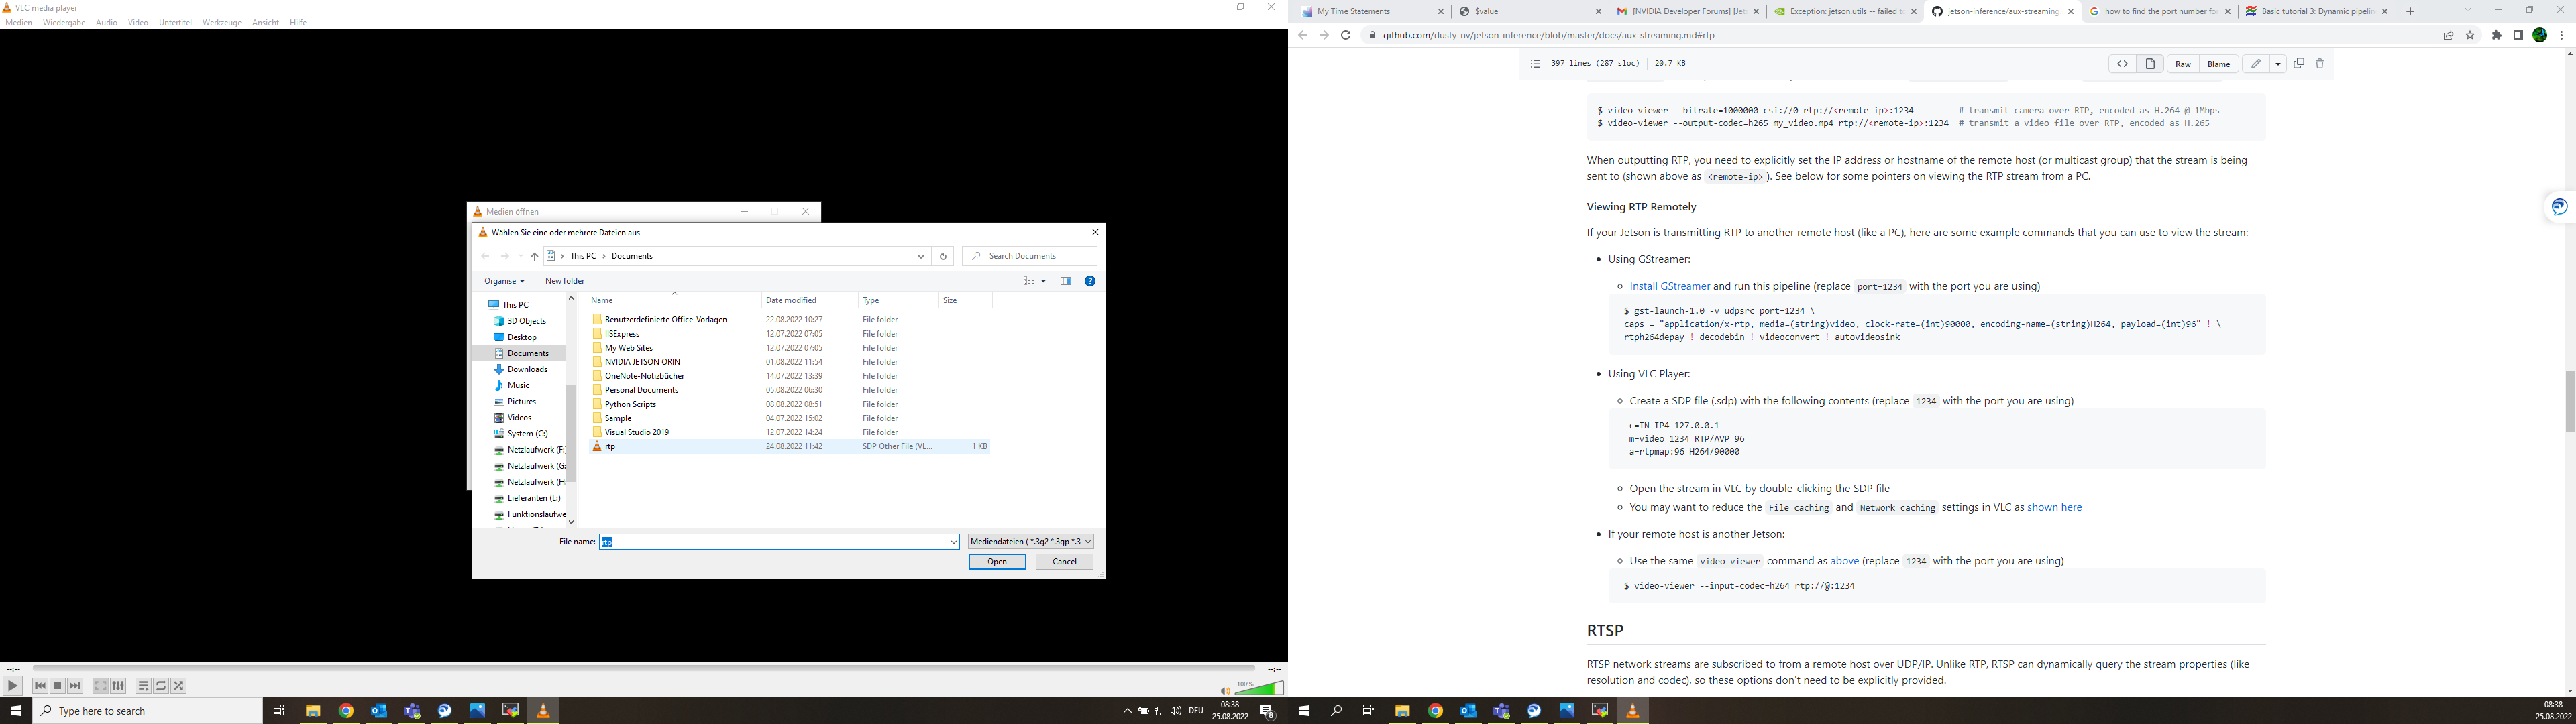The image size is (2576, 724).
Task: Edit this file pencil icon
Action: pos(2256,64)
